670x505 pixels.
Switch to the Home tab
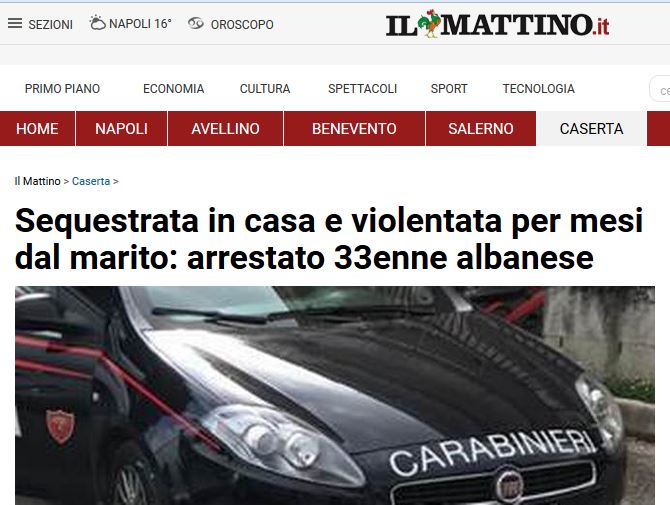click(37, 129)
